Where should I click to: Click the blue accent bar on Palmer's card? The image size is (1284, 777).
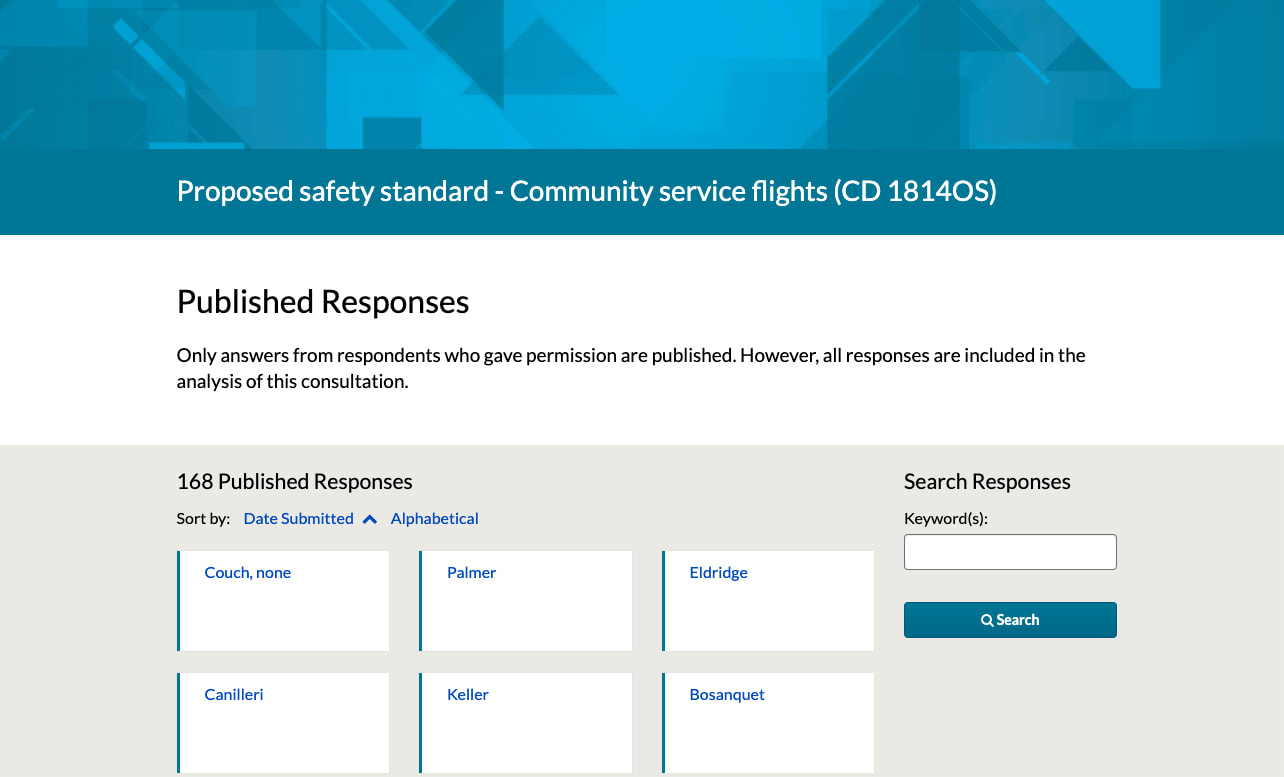click(x=421, y=600)
